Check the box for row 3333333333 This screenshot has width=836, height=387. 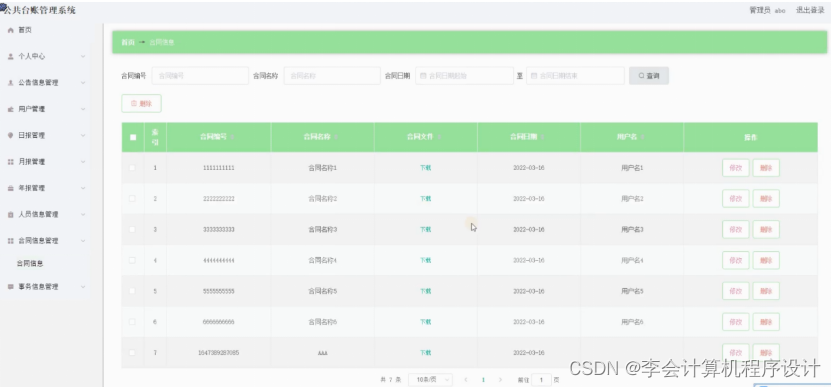click(132, 229)
